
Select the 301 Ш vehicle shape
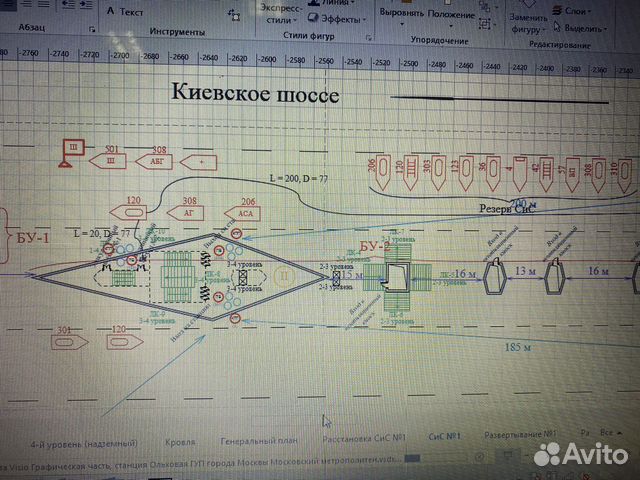108,160
